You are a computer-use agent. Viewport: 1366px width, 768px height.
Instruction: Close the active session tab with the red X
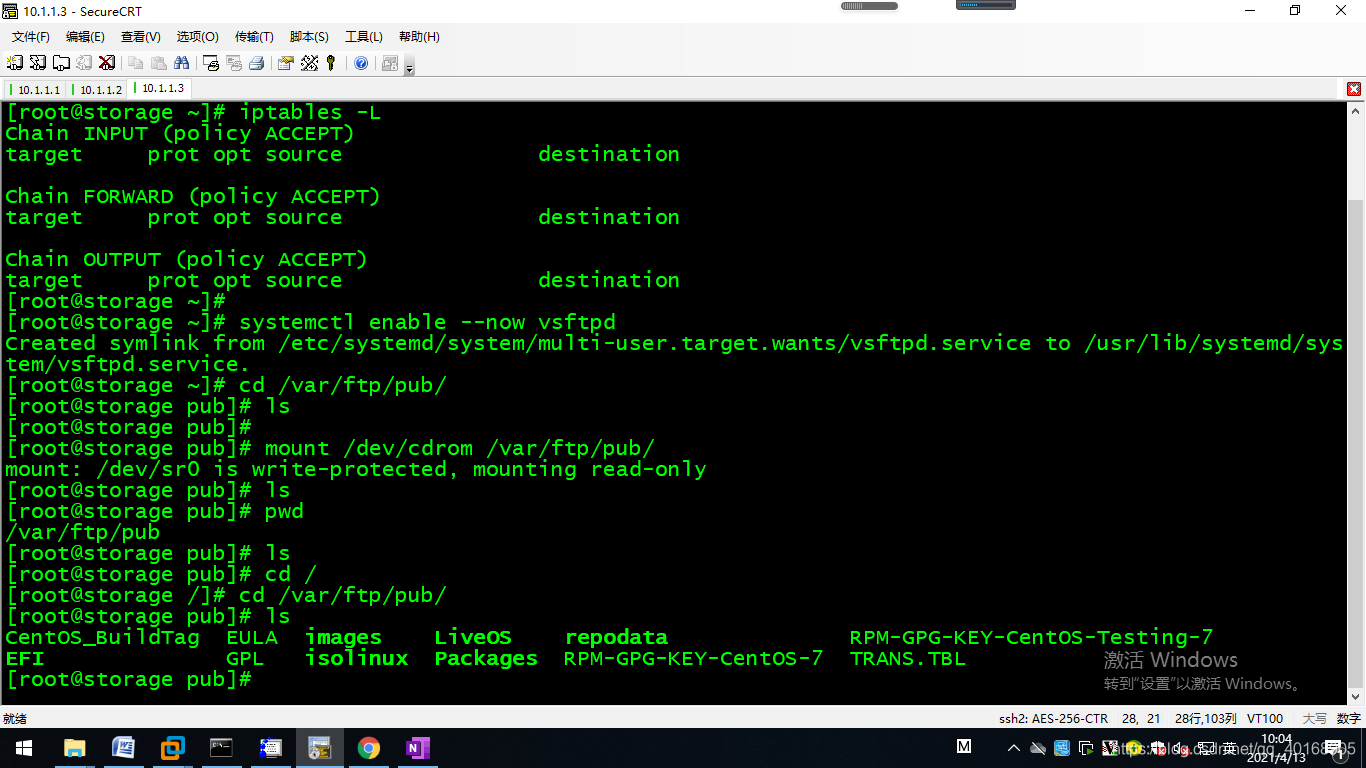tap(1354, 89)
